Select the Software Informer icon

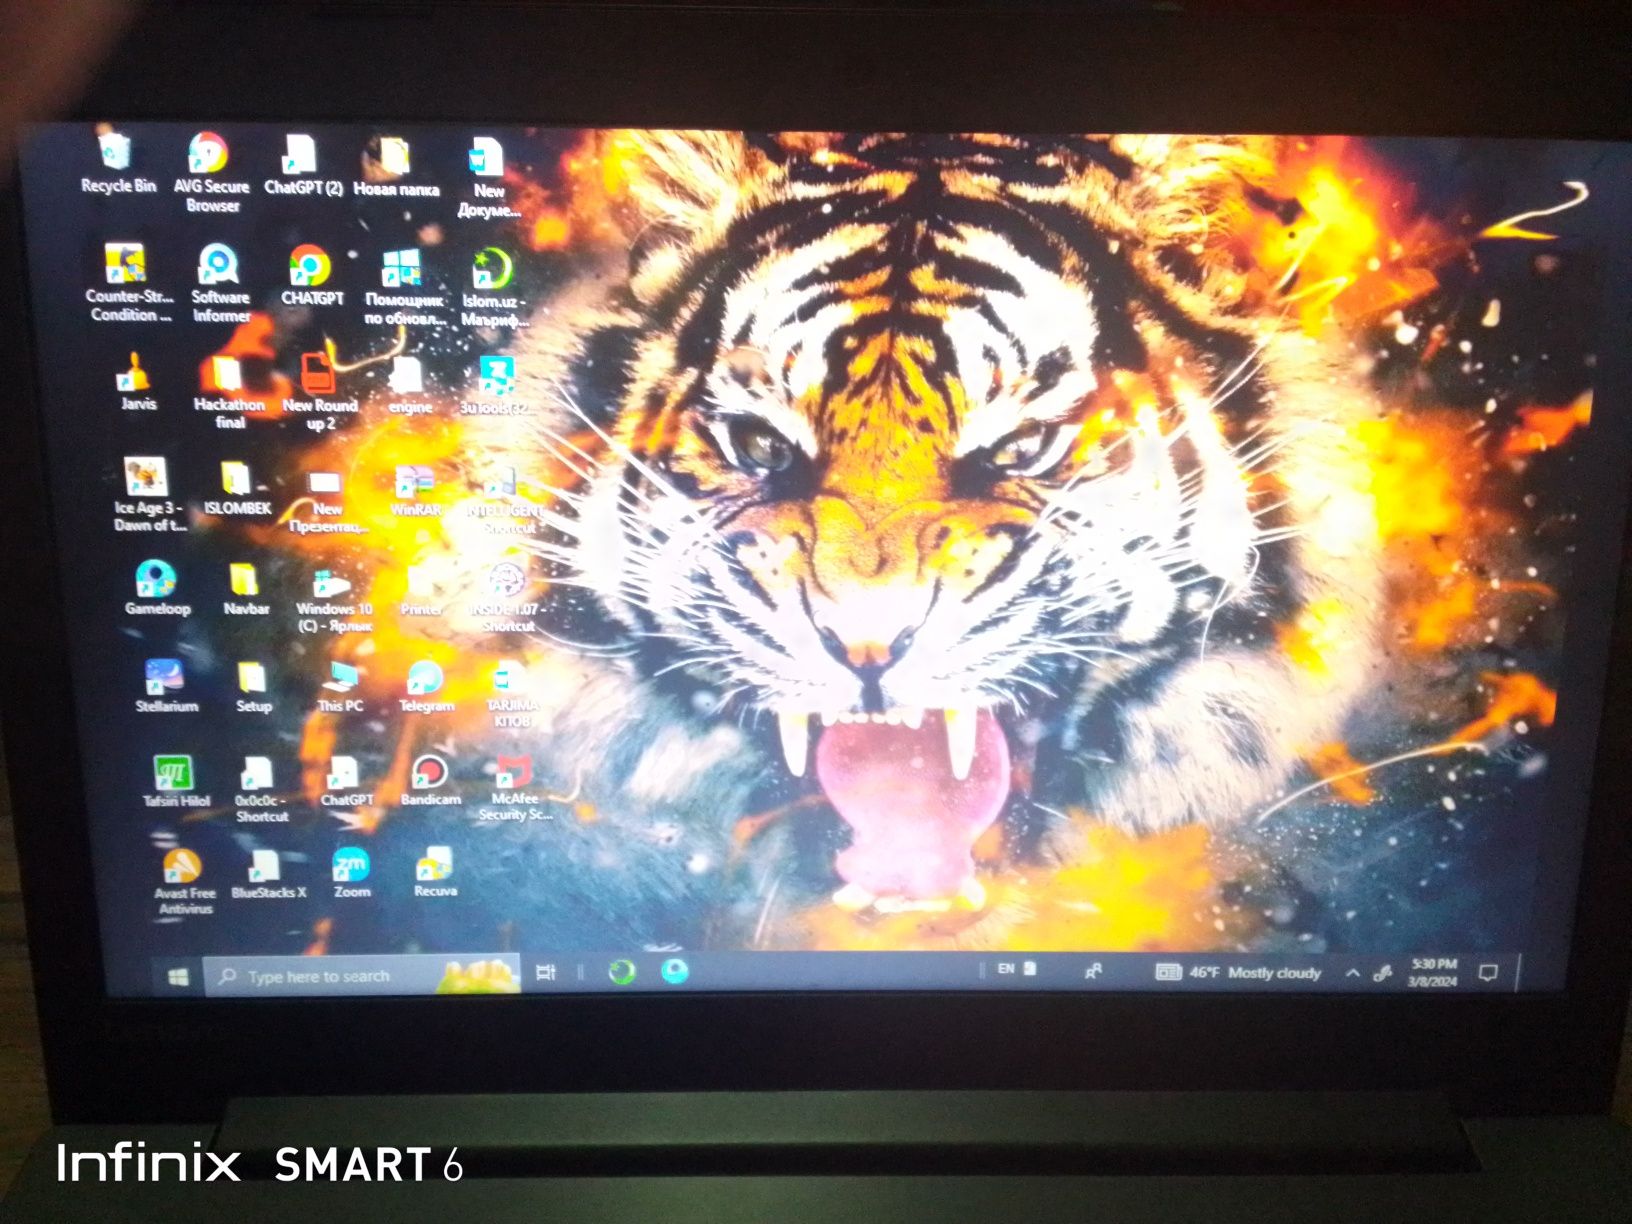click(x=220, y=283)
